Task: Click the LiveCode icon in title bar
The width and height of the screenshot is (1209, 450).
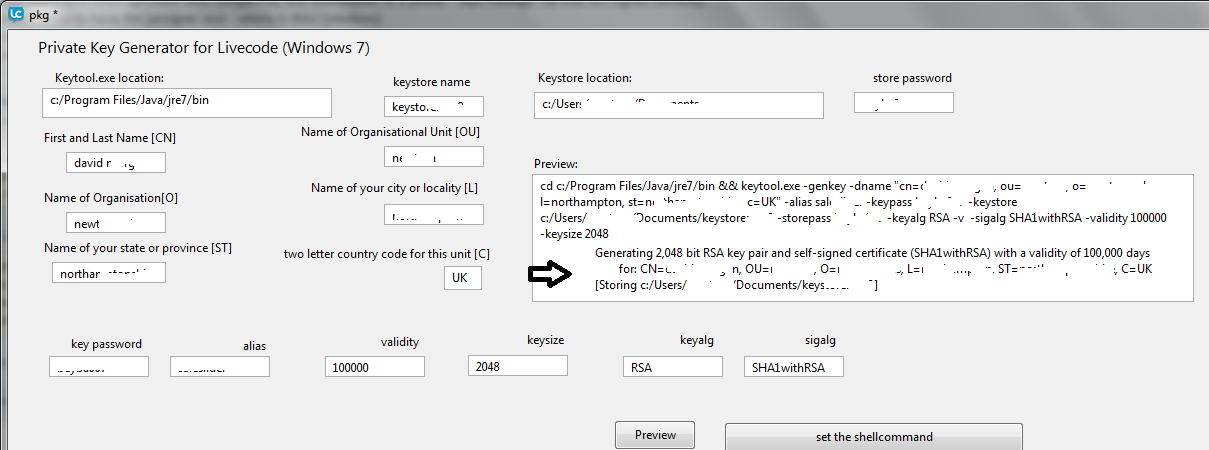Action: pyautogui.click(x=13, y=11)
